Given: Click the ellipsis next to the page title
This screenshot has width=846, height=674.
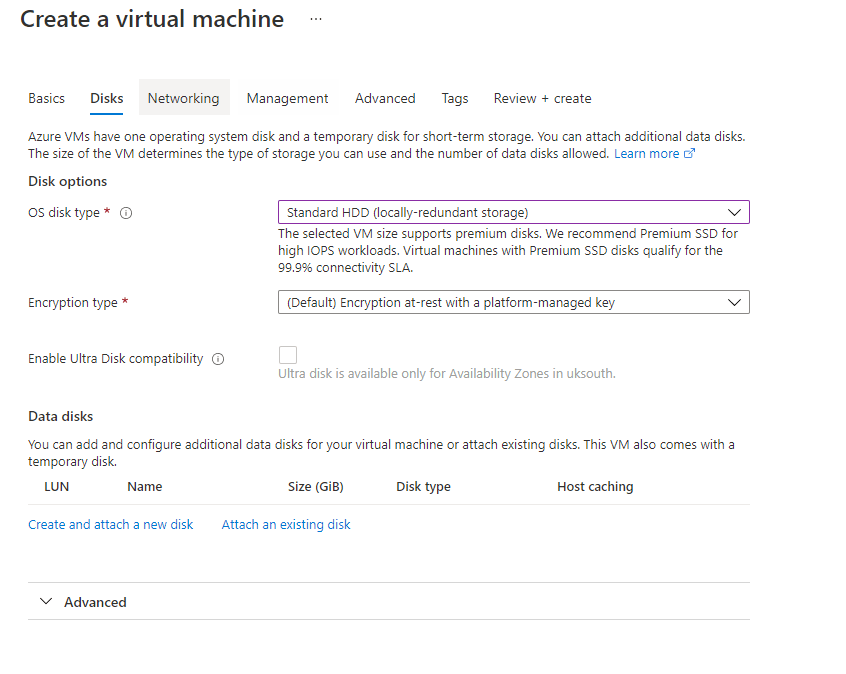Looking at the screenshot, I should tap(316, 19).
